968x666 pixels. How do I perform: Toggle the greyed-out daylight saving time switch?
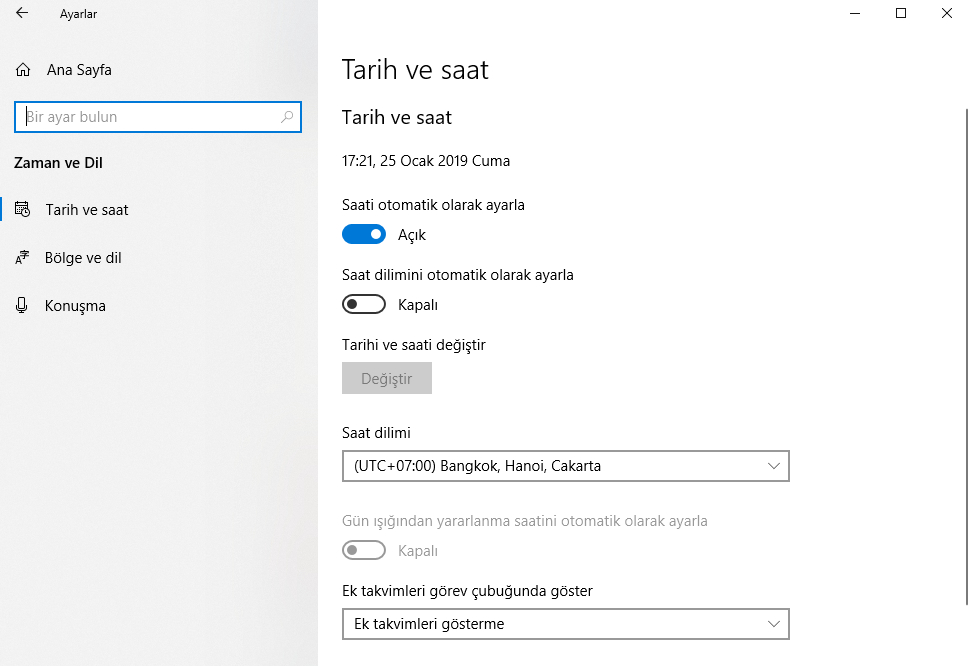(x=364, y=550)
